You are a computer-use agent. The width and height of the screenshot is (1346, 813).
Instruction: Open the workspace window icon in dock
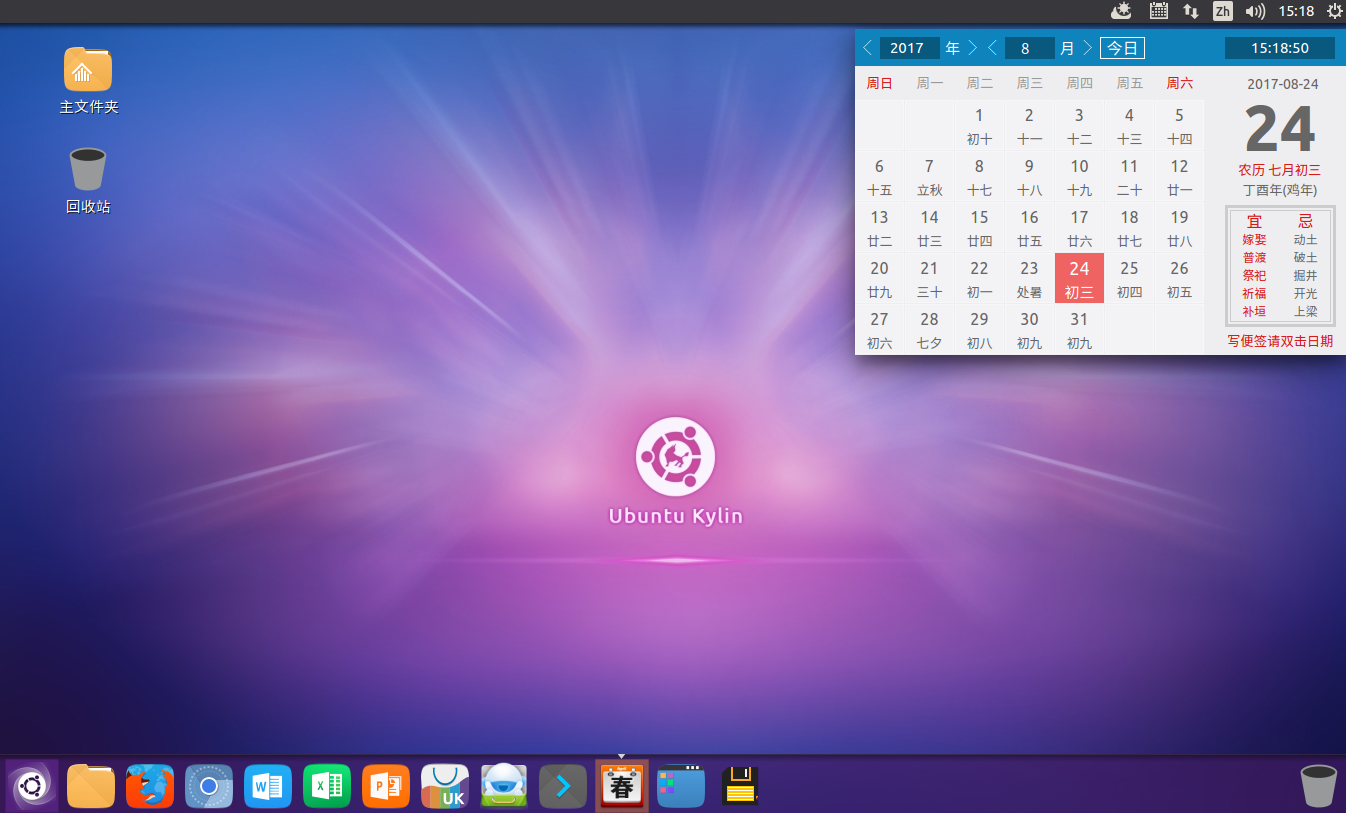point(681,786)
